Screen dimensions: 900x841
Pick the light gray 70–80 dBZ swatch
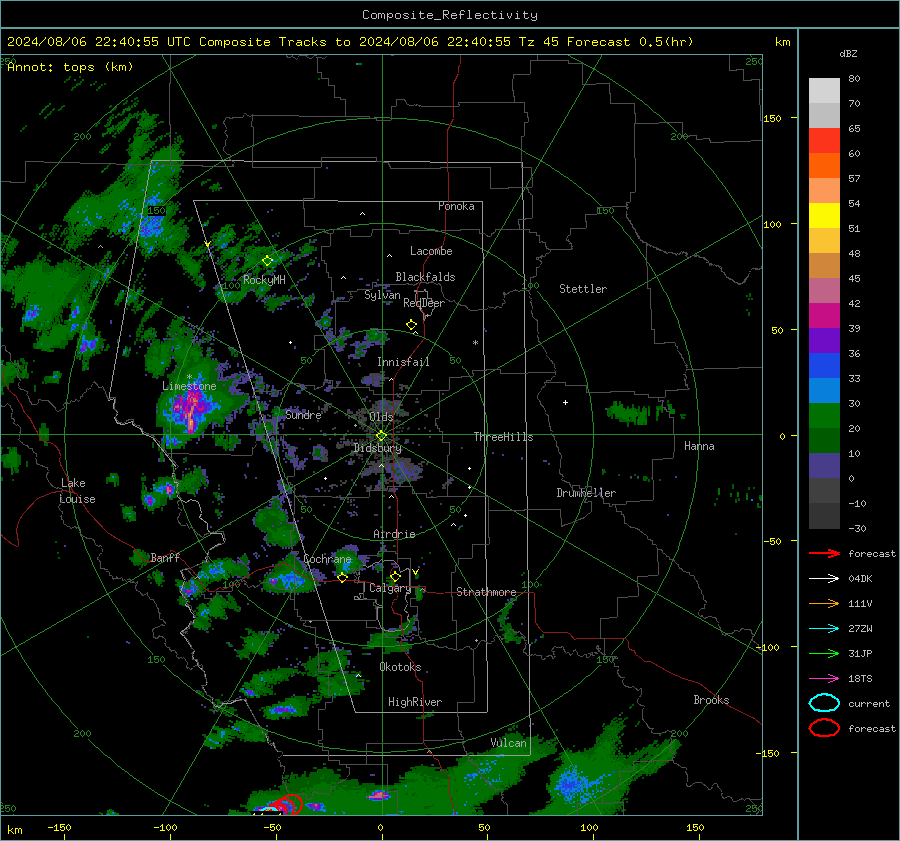[x=824, y=91]
